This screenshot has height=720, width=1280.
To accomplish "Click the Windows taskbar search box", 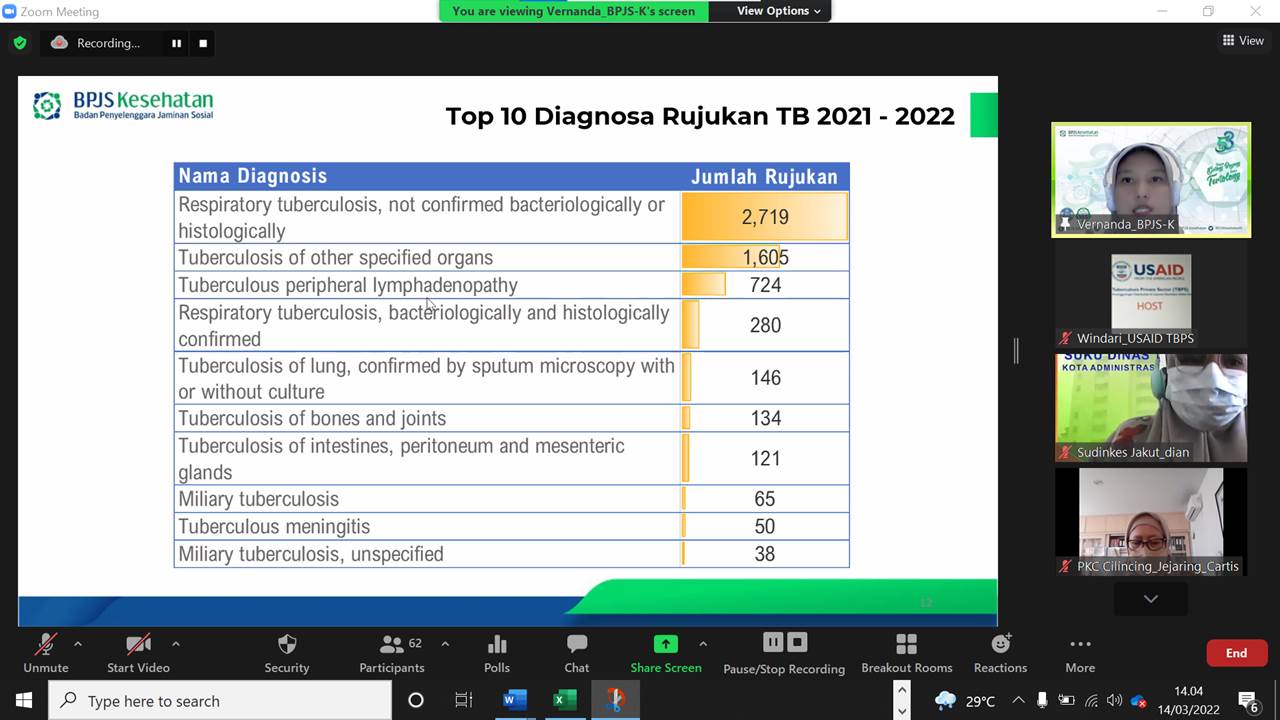I will point(220,701).
